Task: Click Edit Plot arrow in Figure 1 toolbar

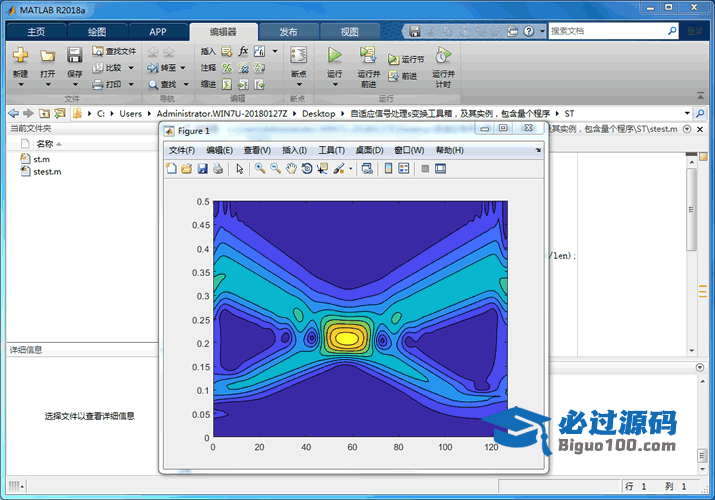Action: [240, 169]
